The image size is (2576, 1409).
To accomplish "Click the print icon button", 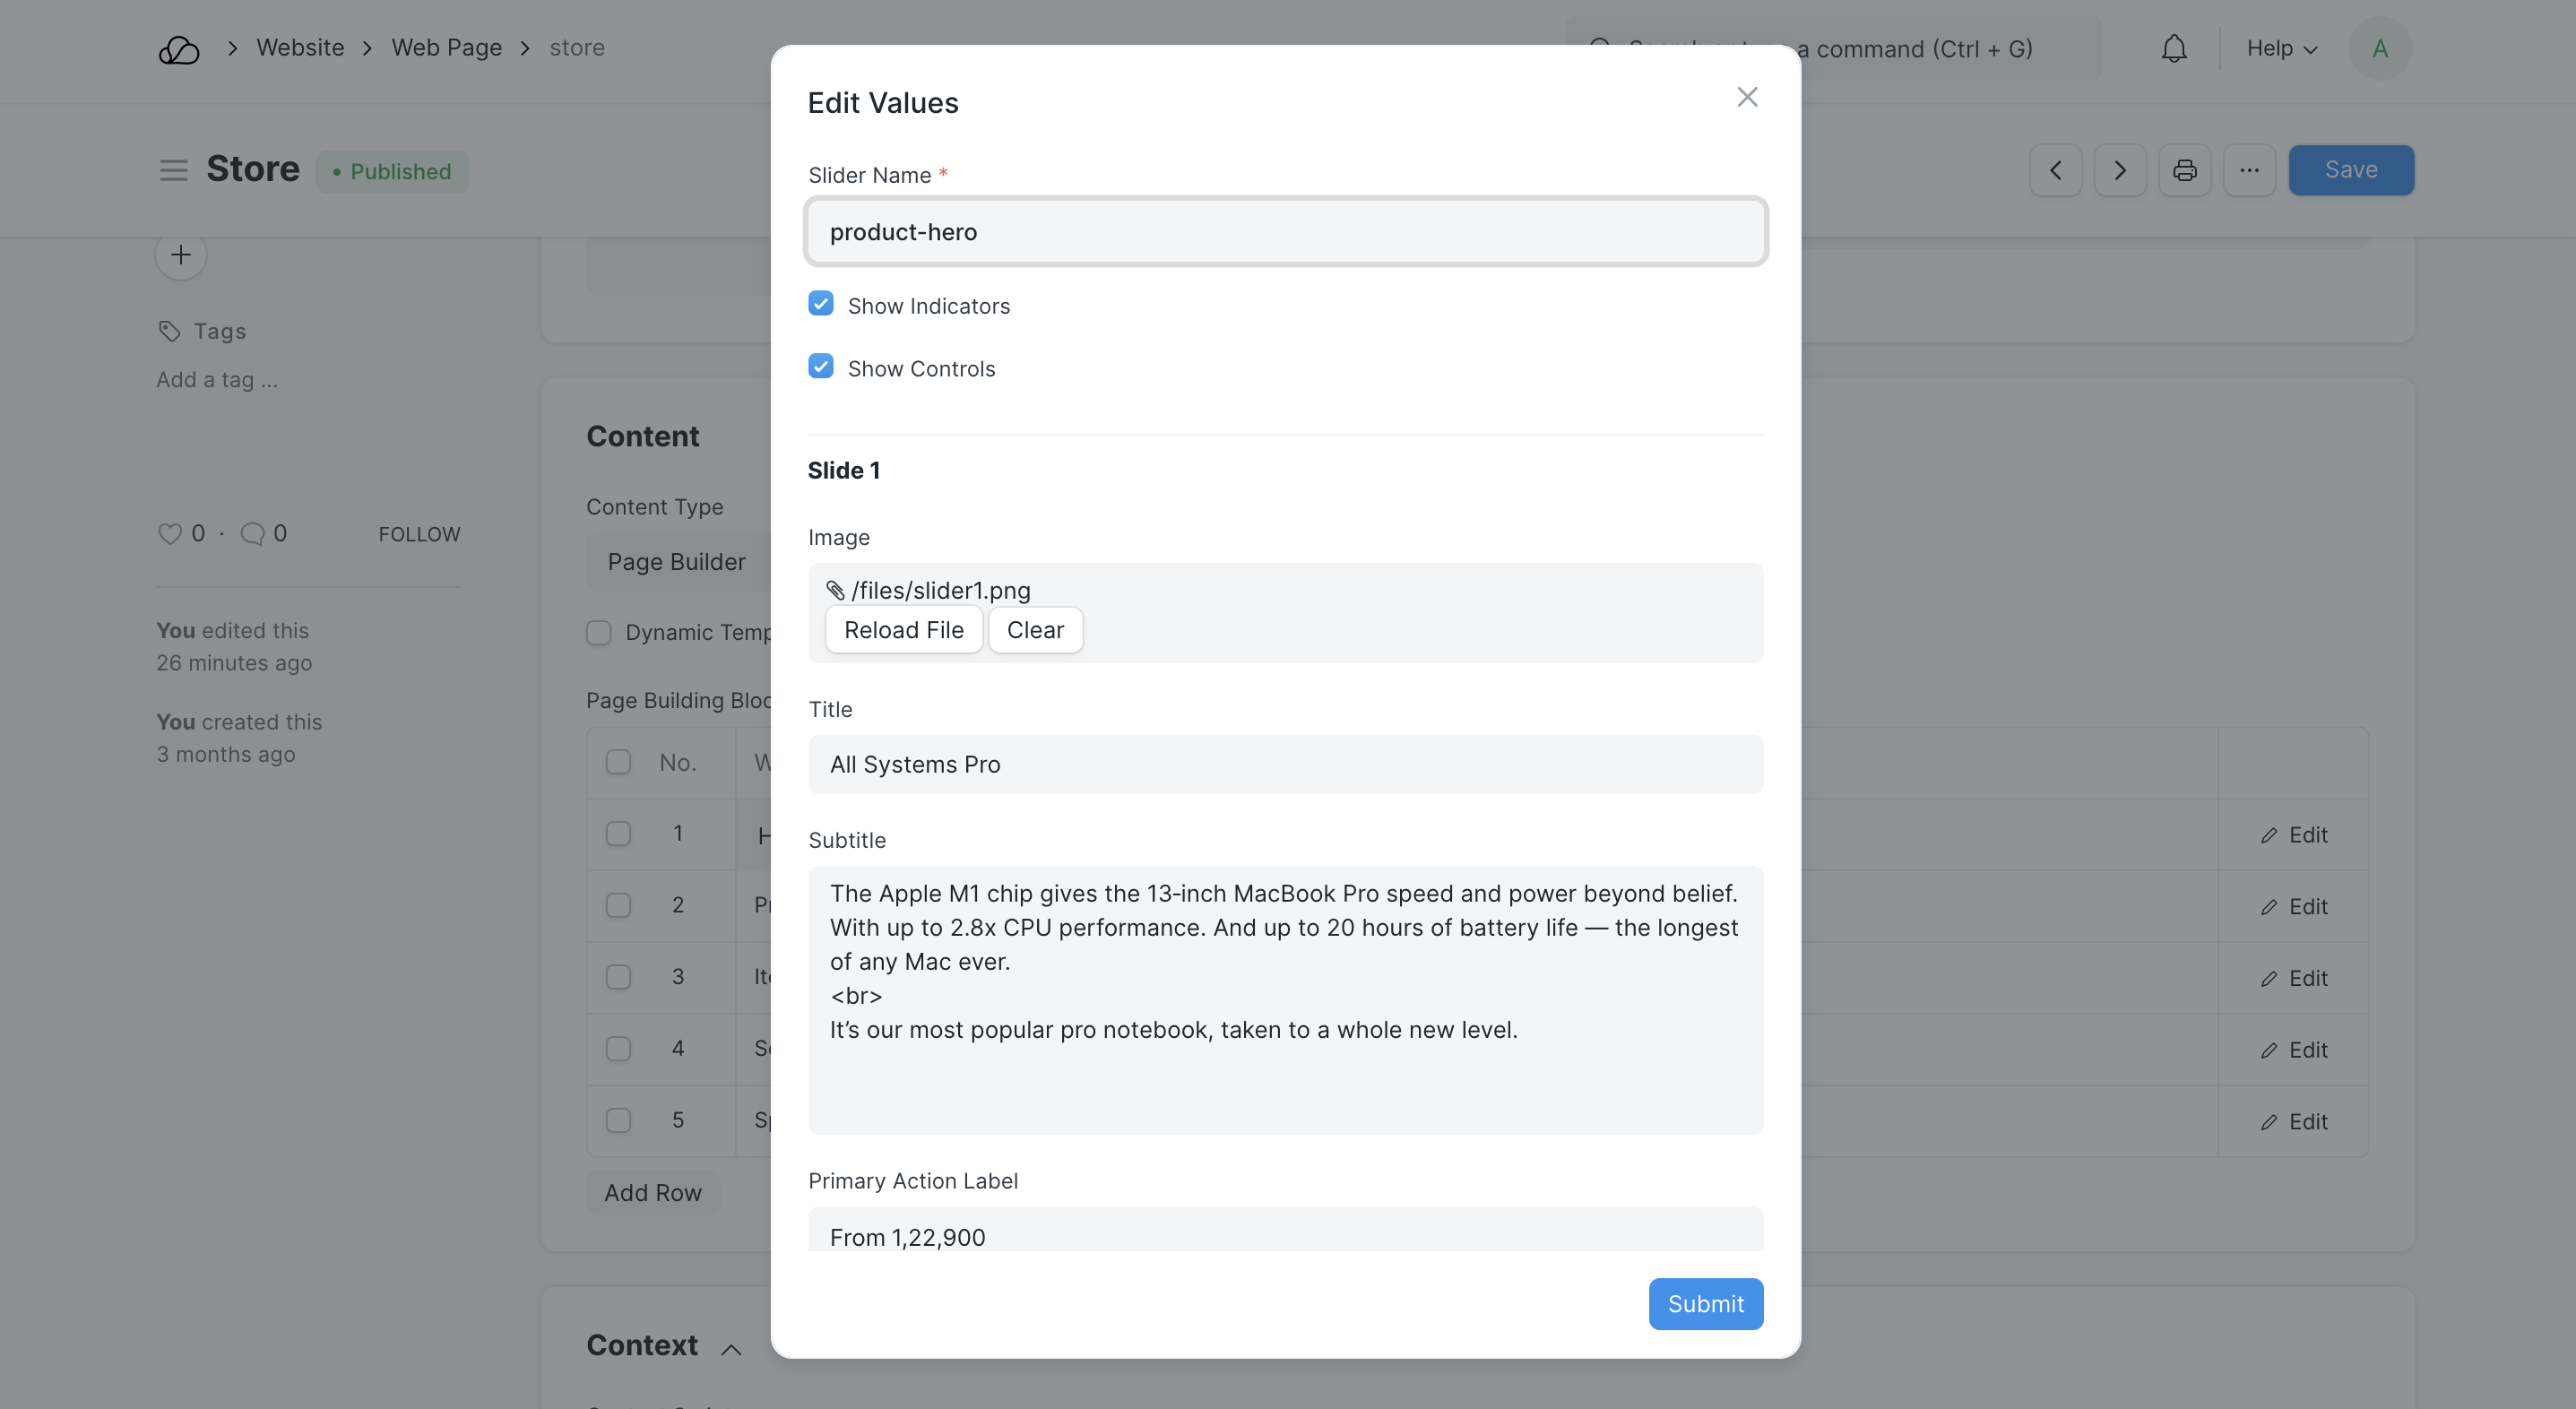I will tap(2184, 170).
